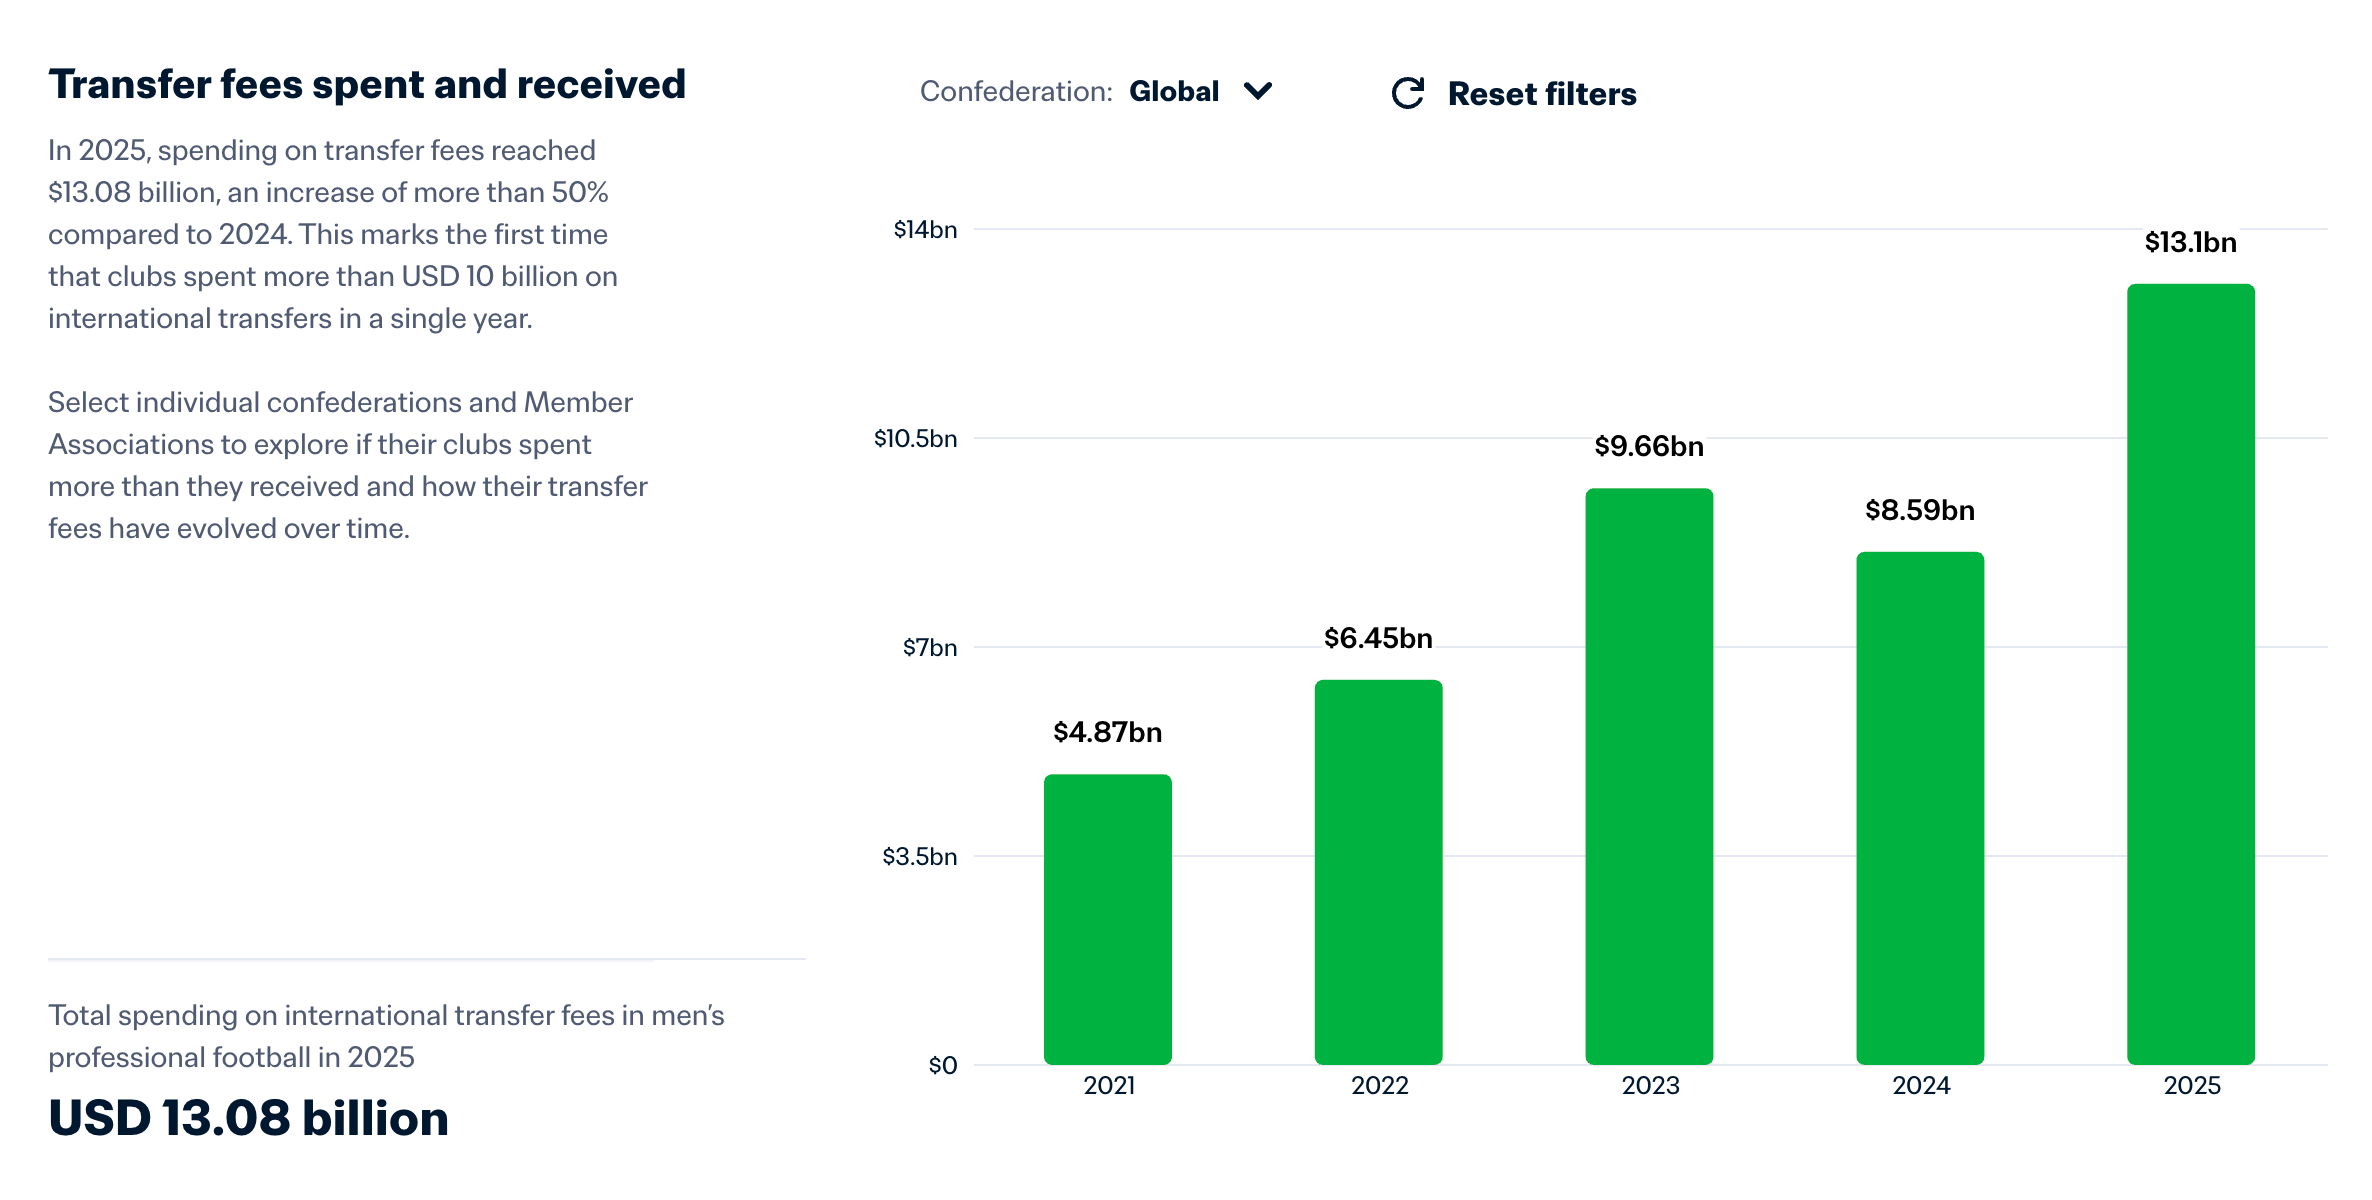The width and height of the screenshot is (2372, 1200).
Task: Click the Transfer fees spent and received heading
Action: click(x=367, y=84)
